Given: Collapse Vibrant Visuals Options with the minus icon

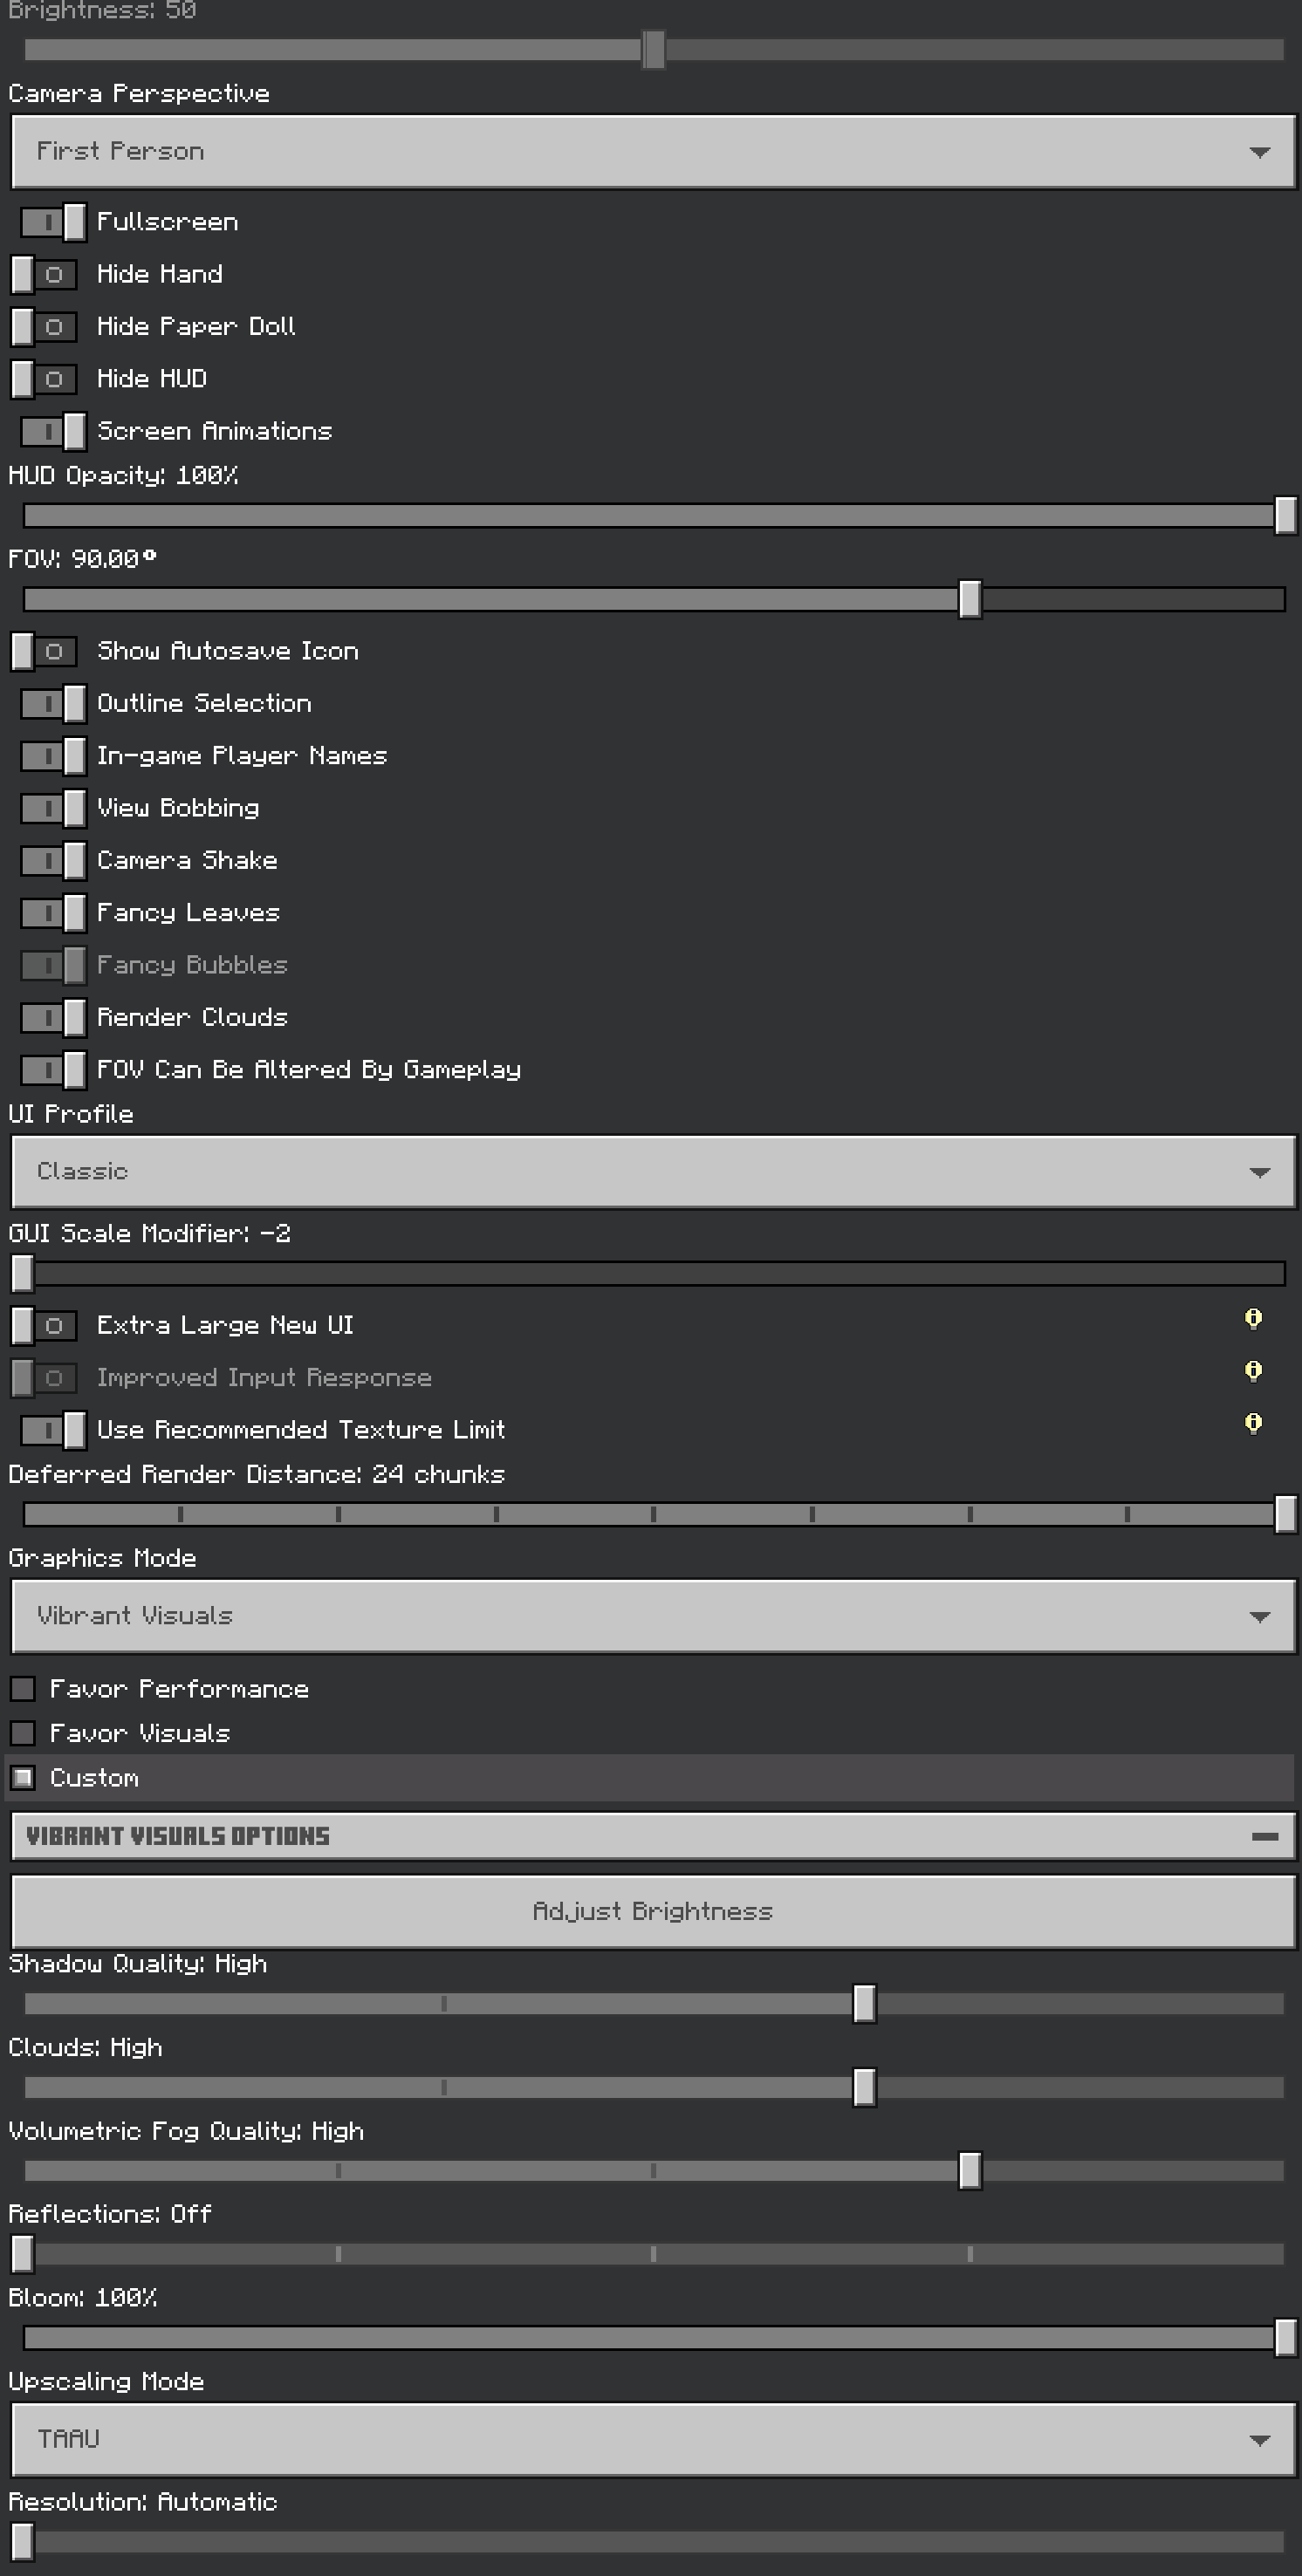Looking at the screenshot, I should (1264, 1836).
